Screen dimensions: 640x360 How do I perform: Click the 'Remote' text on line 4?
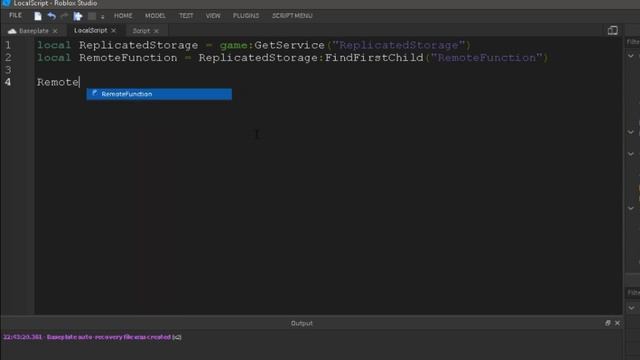[58, 82]
